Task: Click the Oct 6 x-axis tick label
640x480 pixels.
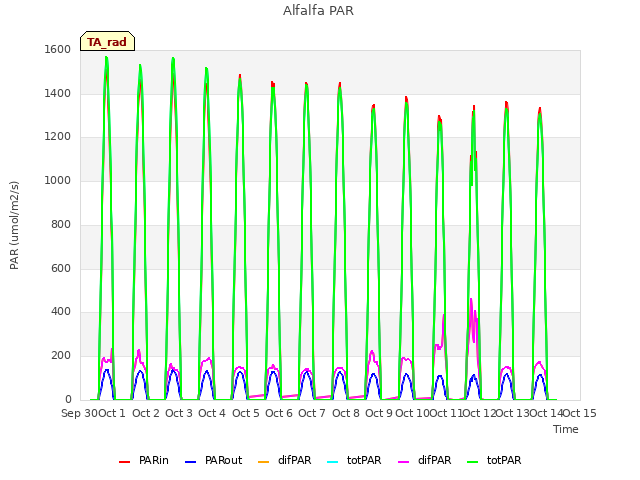Action: [x=279, y=413]
